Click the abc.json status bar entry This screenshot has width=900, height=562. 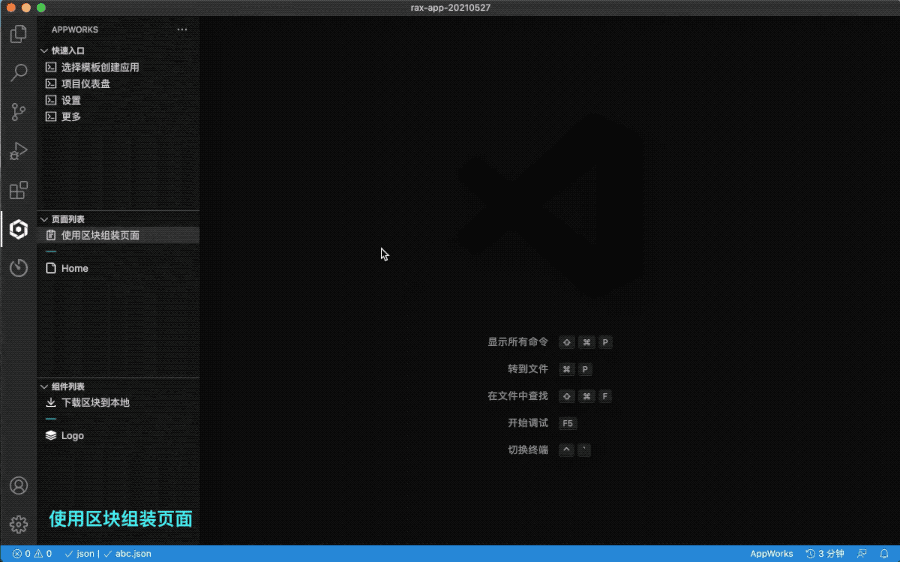point(127,554)
